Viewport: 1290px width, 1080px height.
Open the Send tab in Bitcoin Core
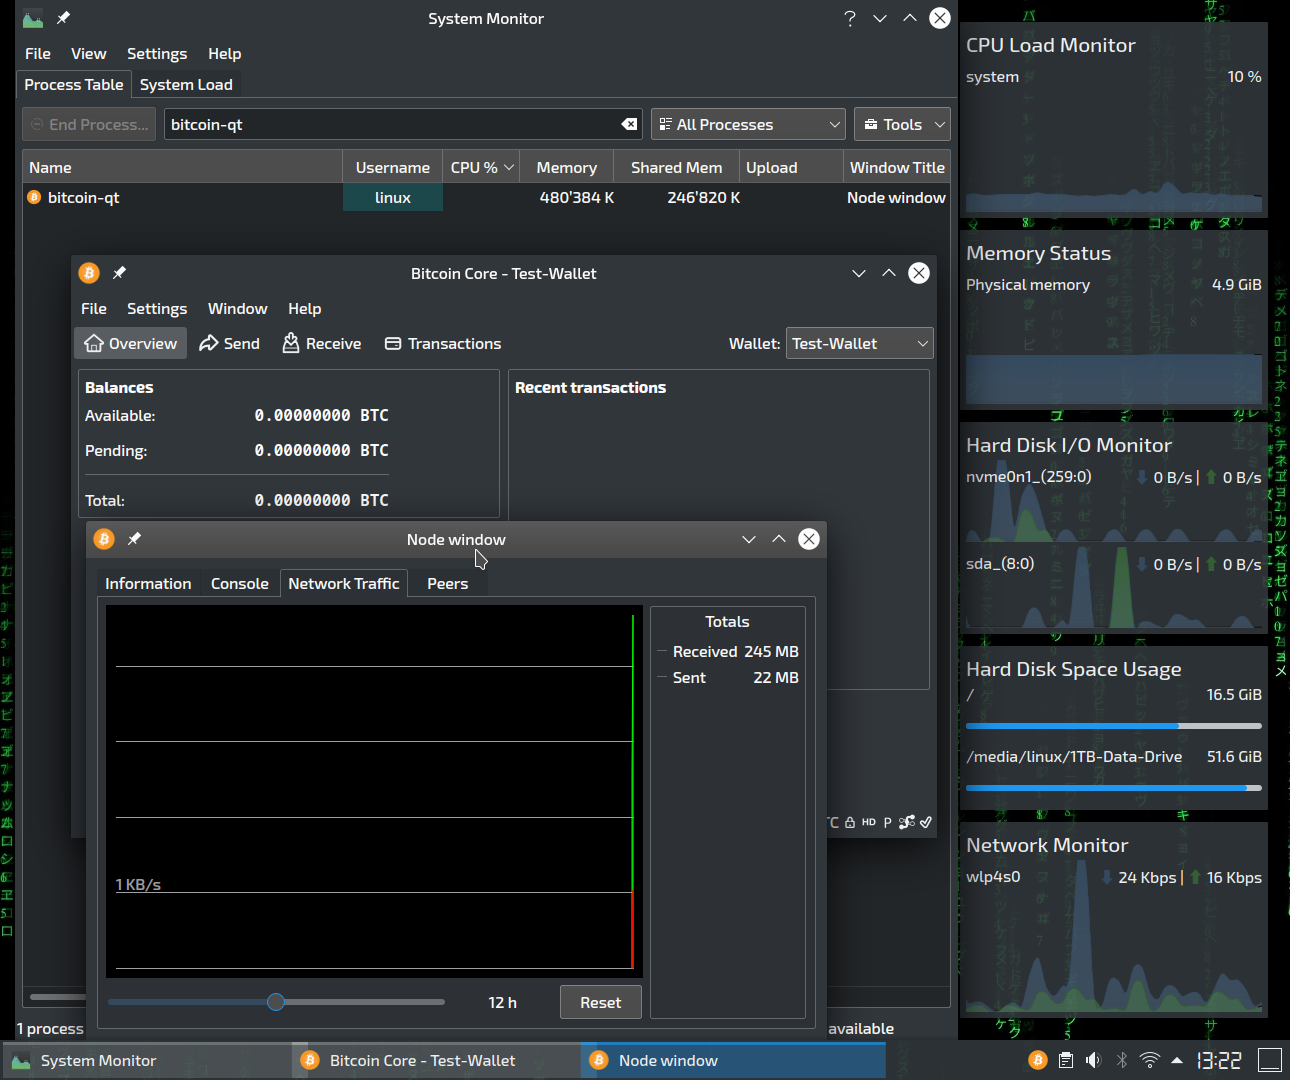229,343
